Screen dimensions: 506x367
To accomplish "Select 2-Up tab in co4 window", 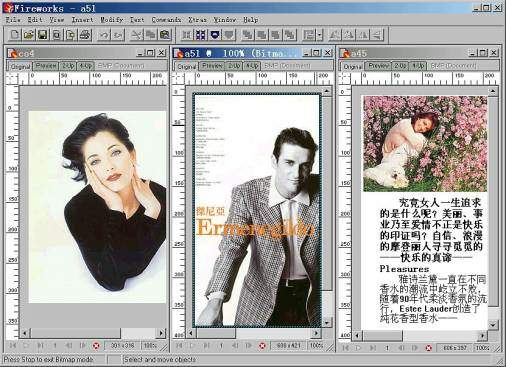I will [x=68, y=66].
